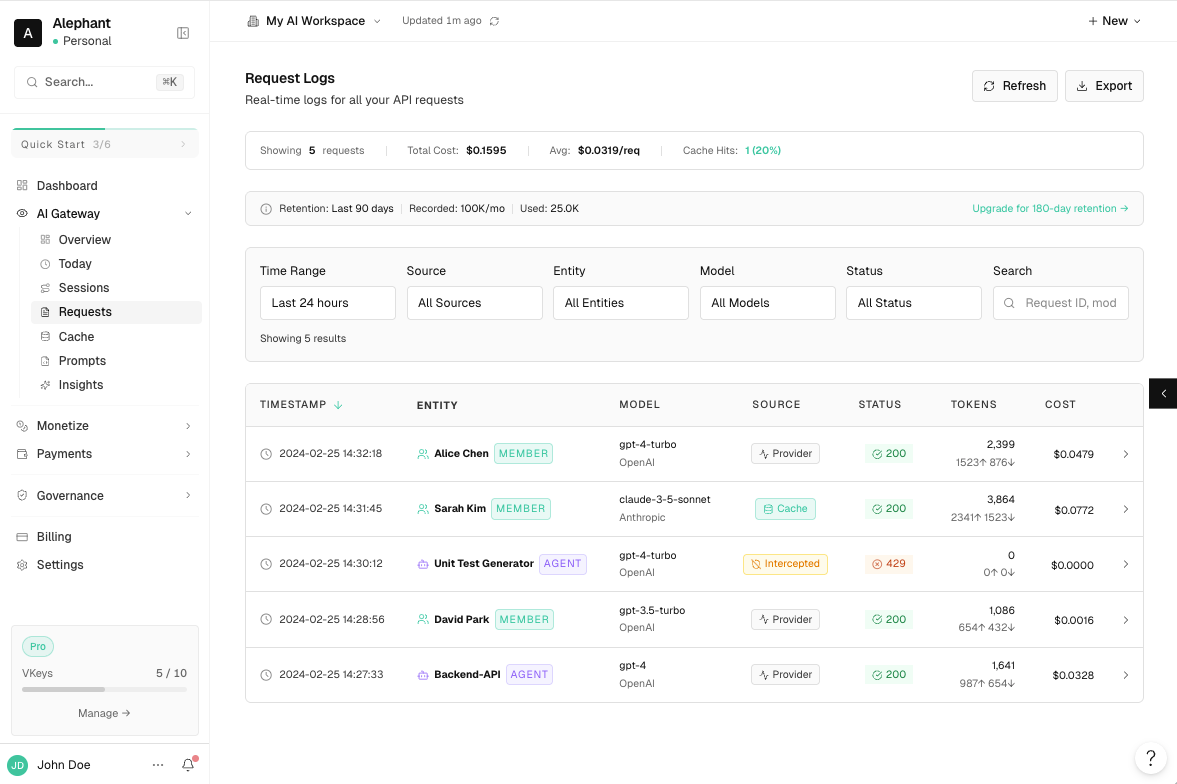Open the All Entities dropdown

click(621, 303)
